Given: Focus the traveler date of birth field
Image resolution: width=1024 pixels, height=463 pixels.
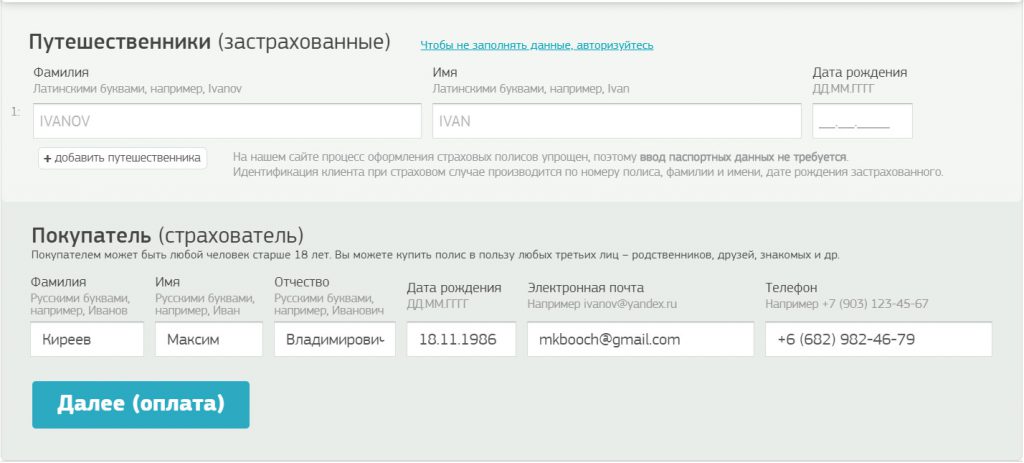Looking at the screenshot, I should [862, 121].
